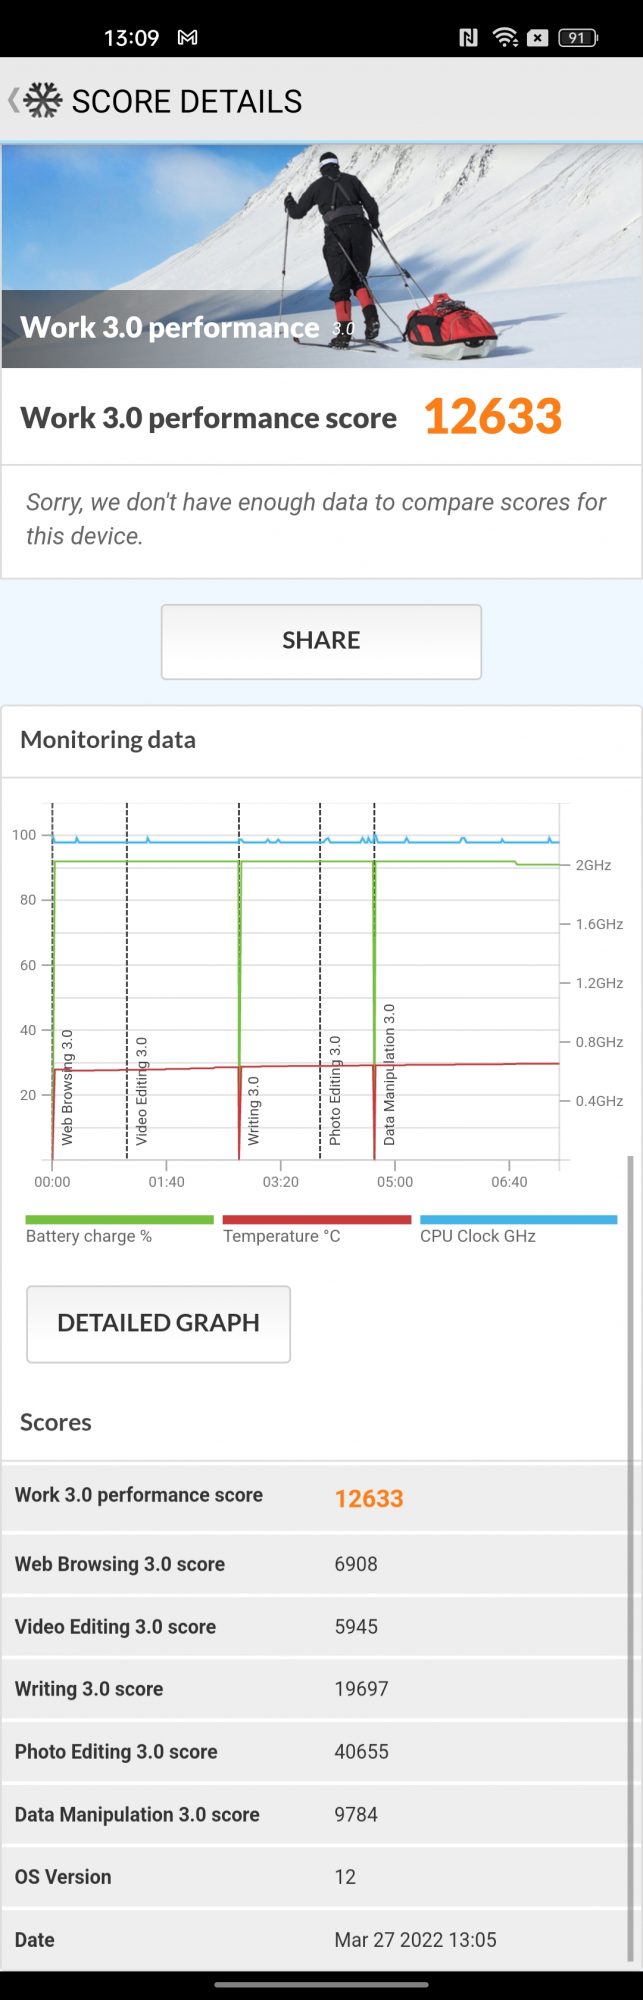The image size is (643, 2000).
Task: Tap the green Battery charge legend swatch
Action: [x=119, y=1220]
